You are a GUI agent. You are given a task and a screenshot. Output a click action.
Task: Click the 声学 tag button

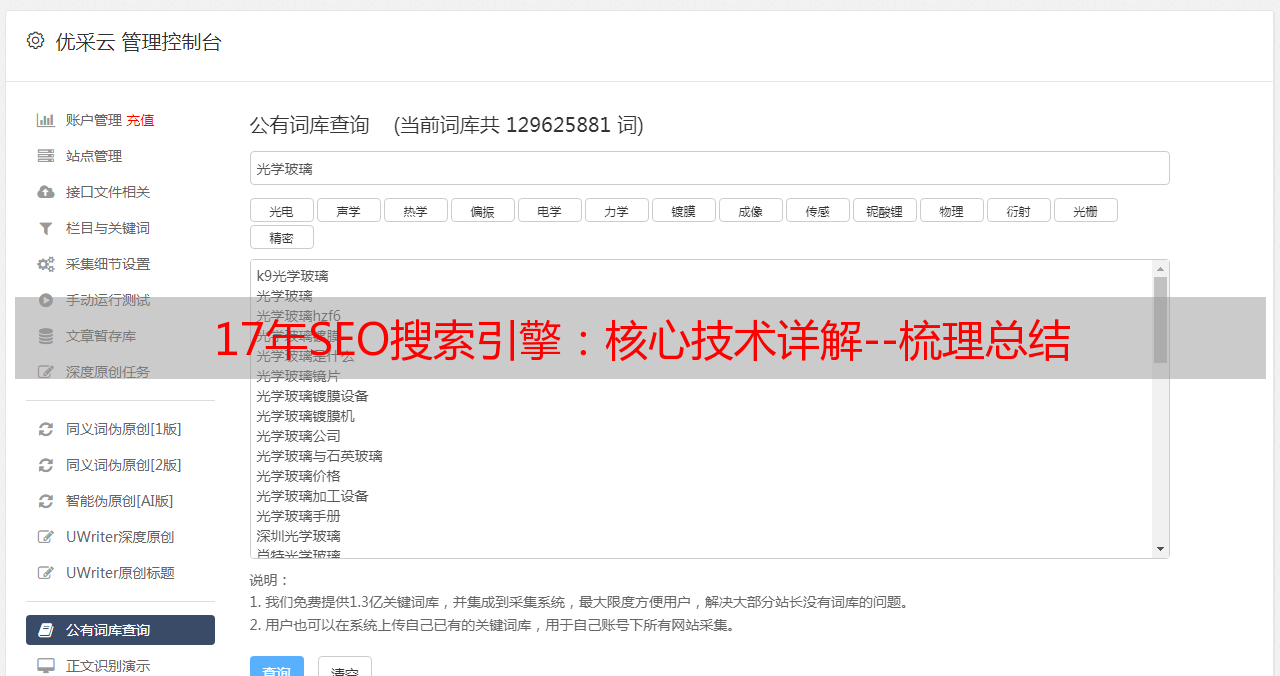click(x=348, y=210)
